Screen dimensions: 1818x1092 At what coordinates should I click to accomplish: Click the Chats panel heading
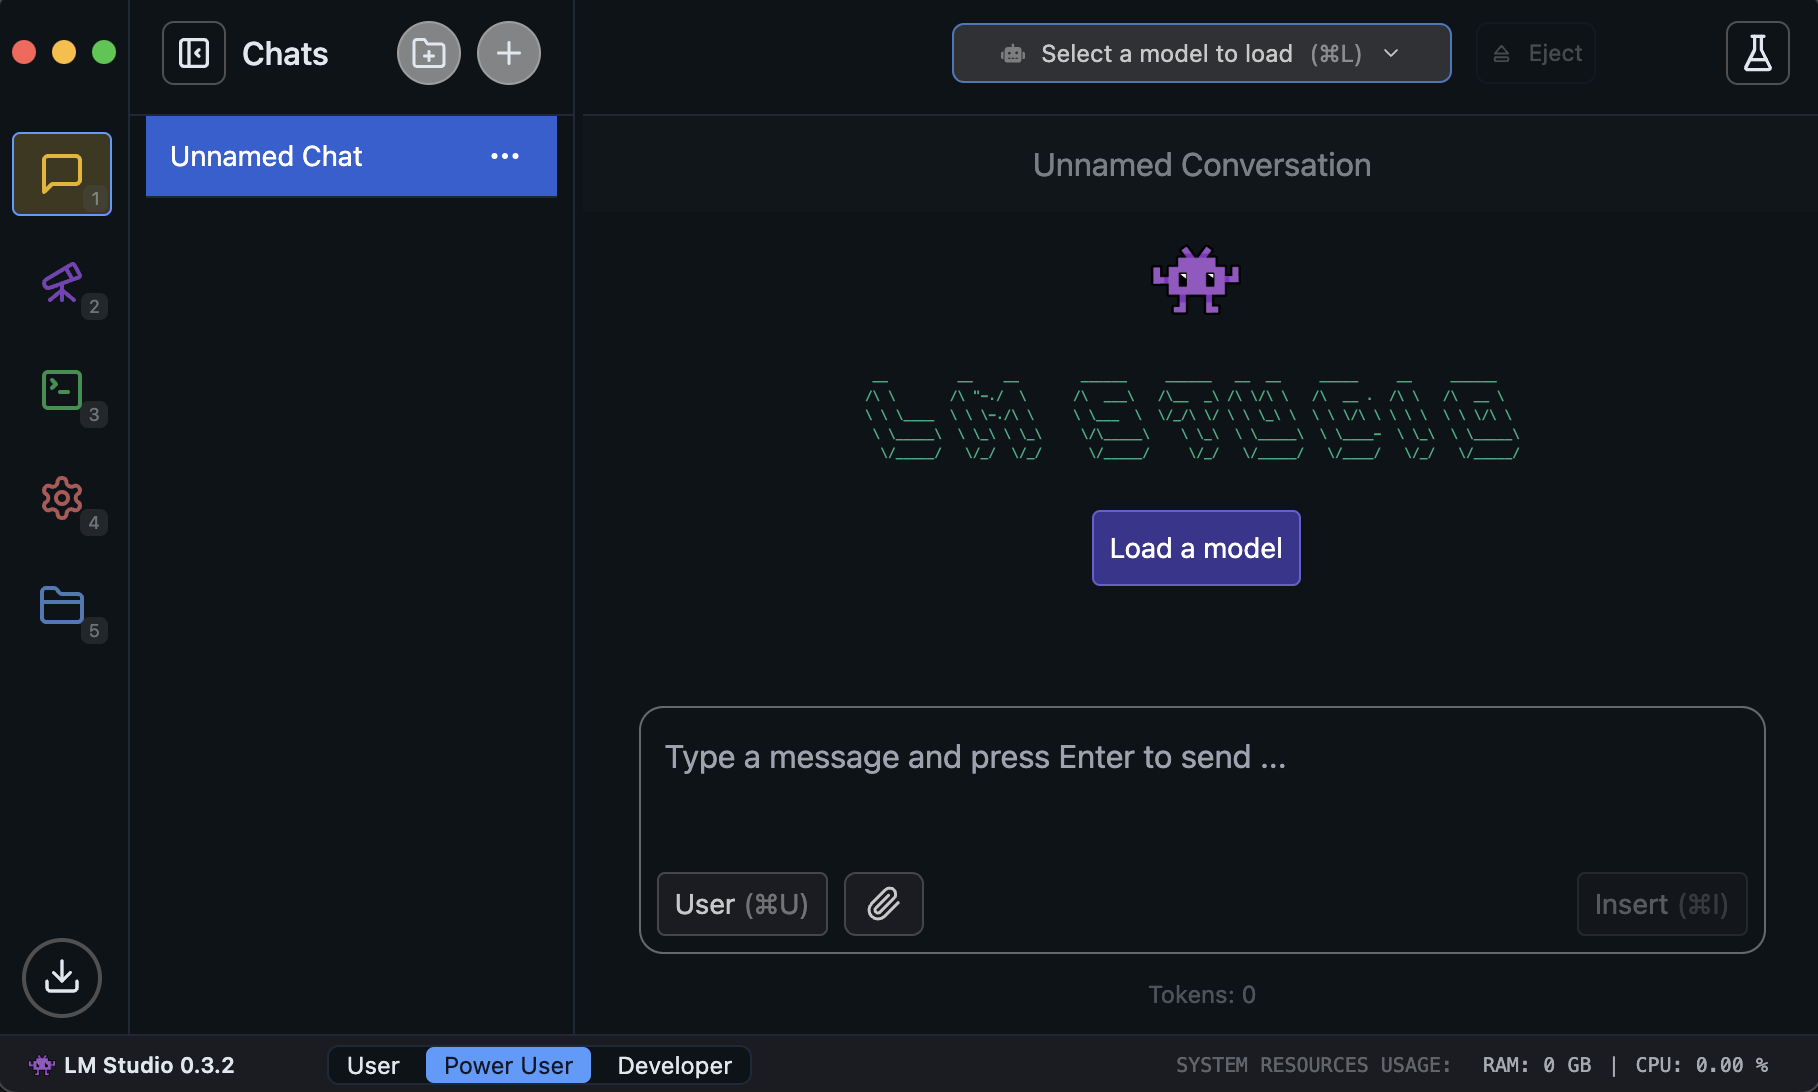click(x=285, y=53)
